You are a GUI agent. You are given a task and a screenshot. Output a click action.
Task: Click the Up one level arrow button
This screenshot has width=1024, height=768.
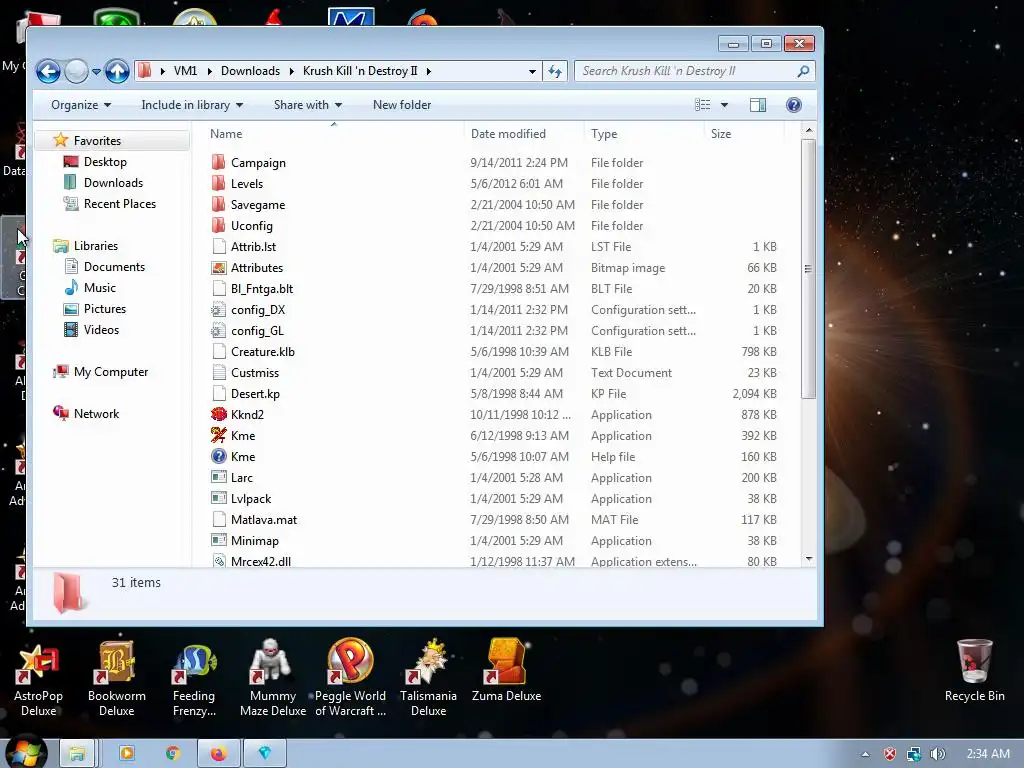click(117, 71)
